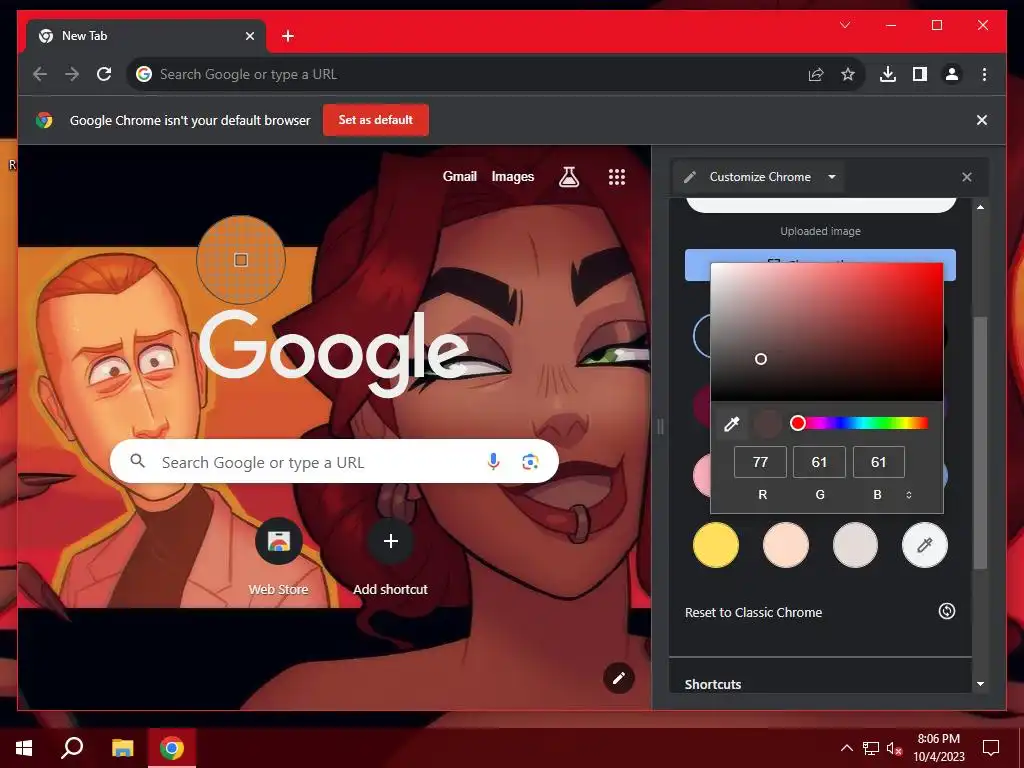Image resolution: width=1024 pixels, height=768 pixels.
Task: Select the peach color swatch
Action: [x=786, y=545]
